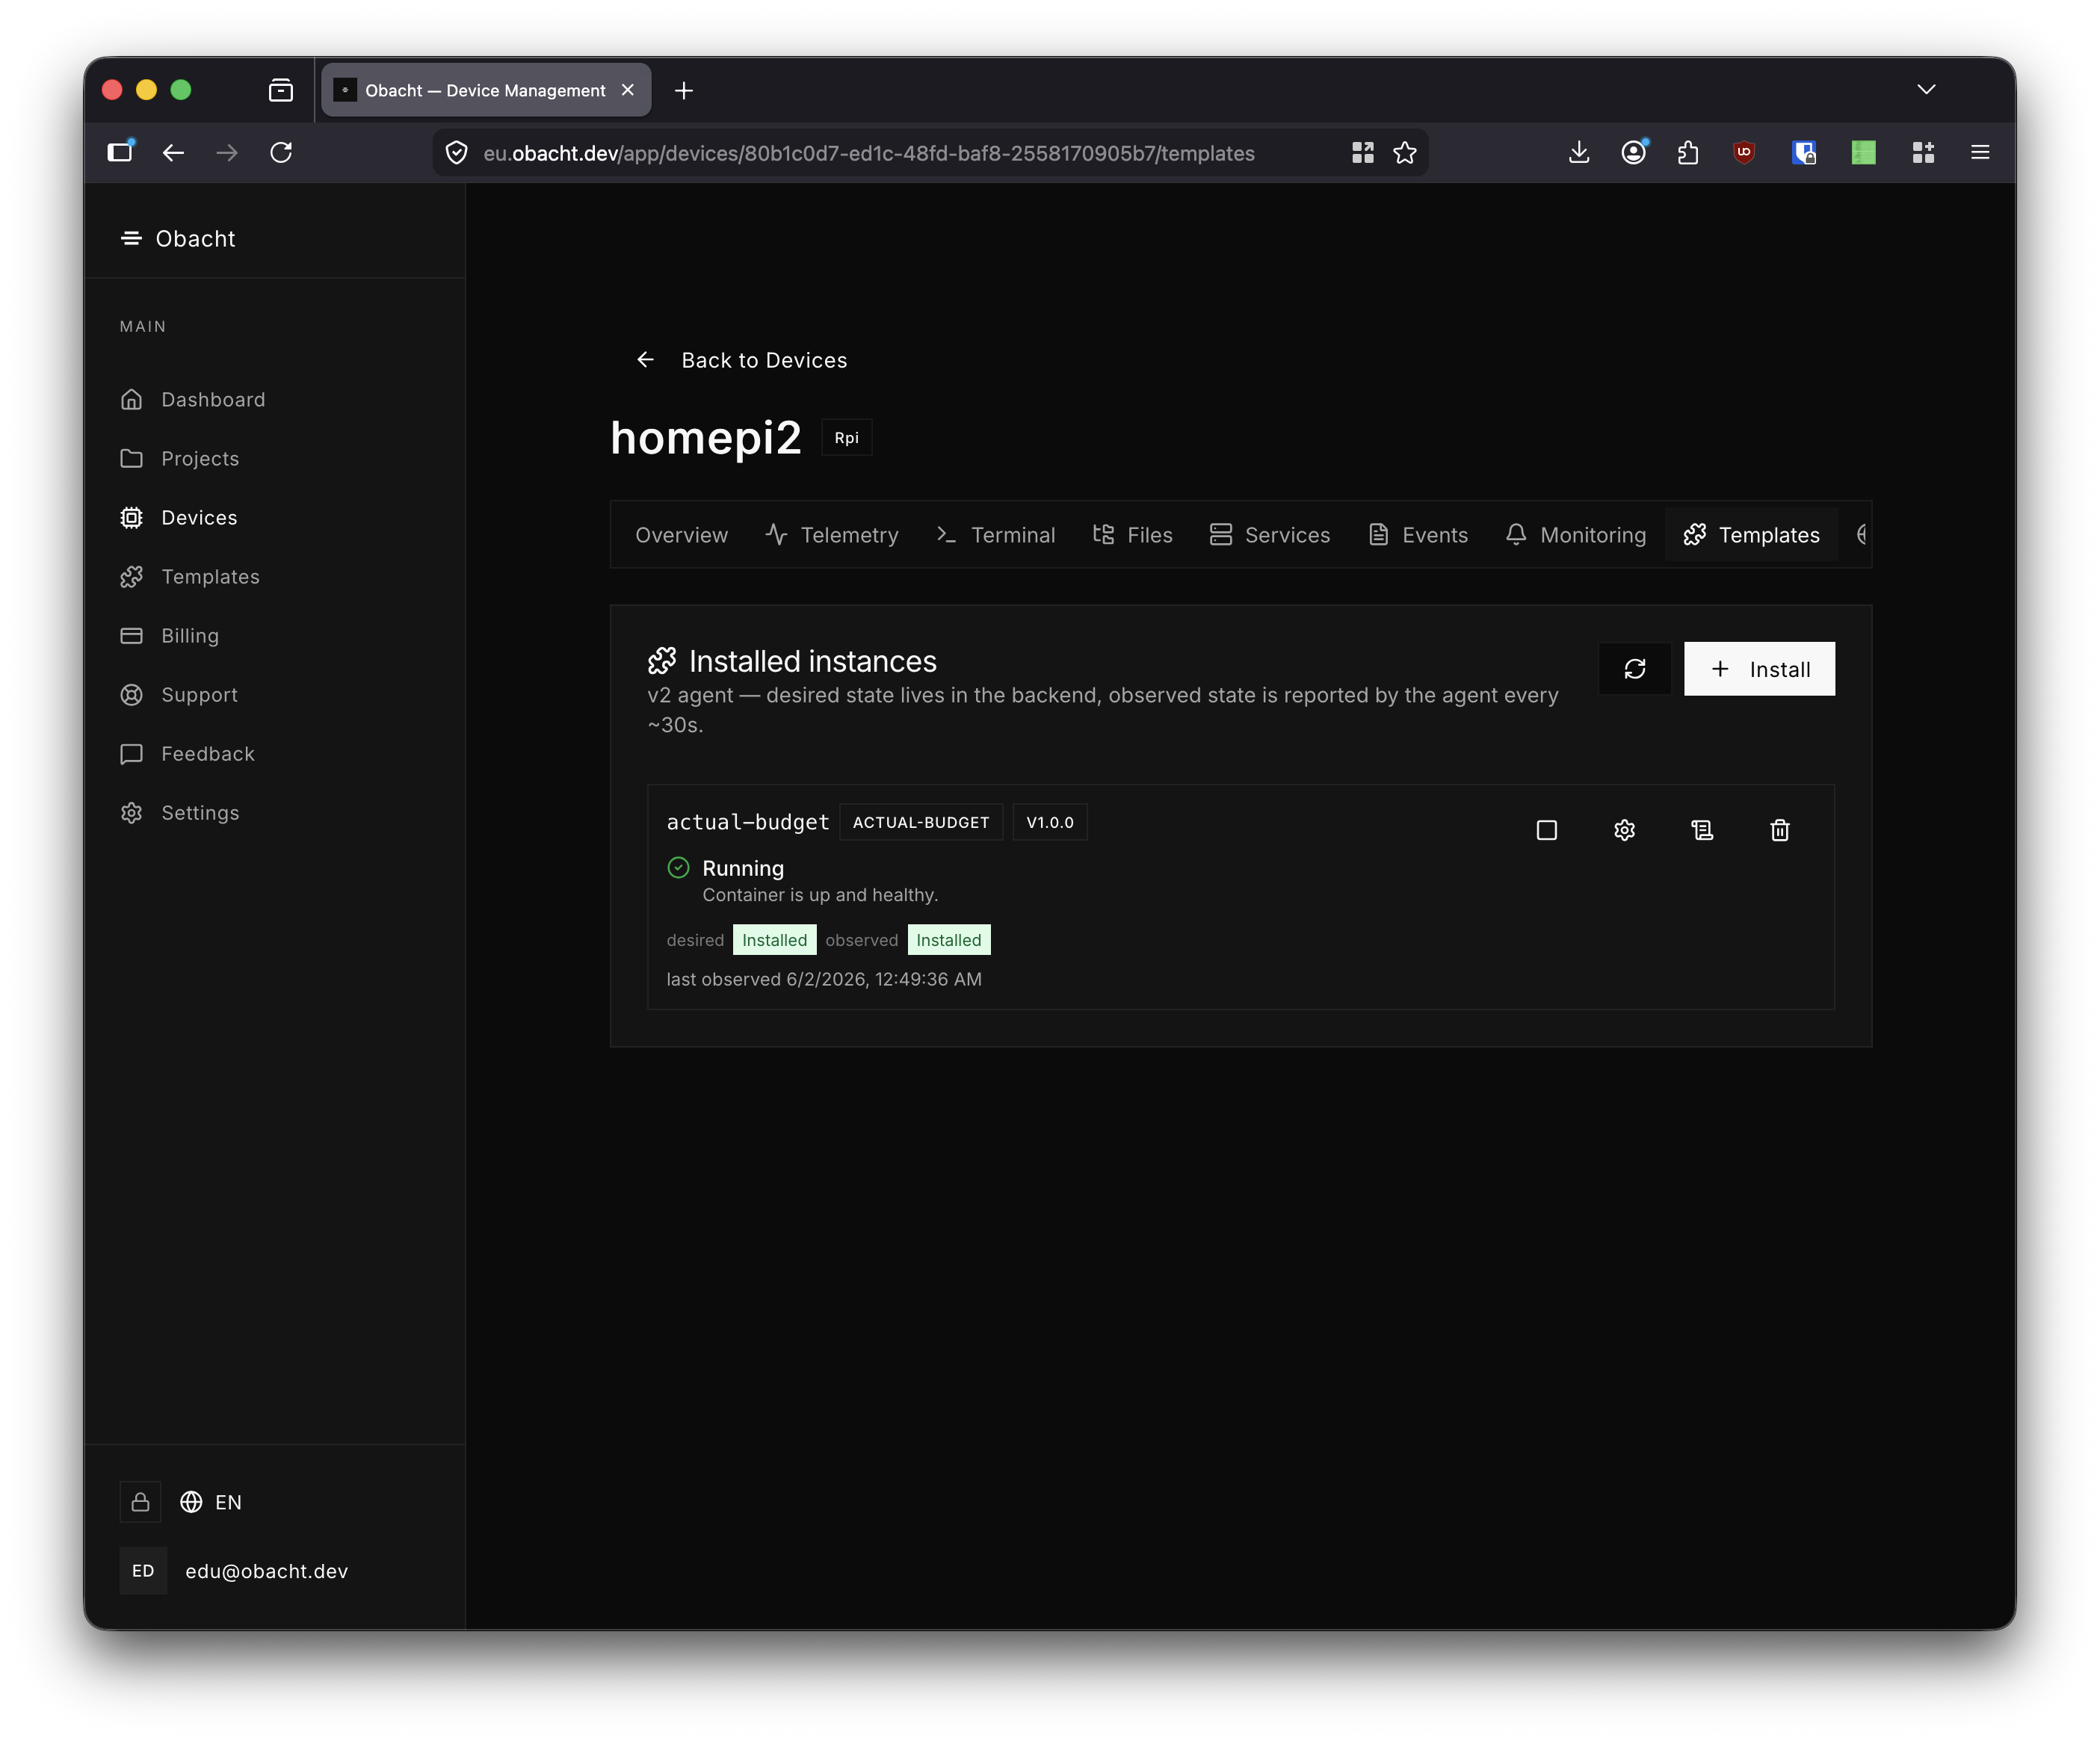Open browser account profile icon
This screenshot has width=2100, height=1741.
click(1633, 153)
